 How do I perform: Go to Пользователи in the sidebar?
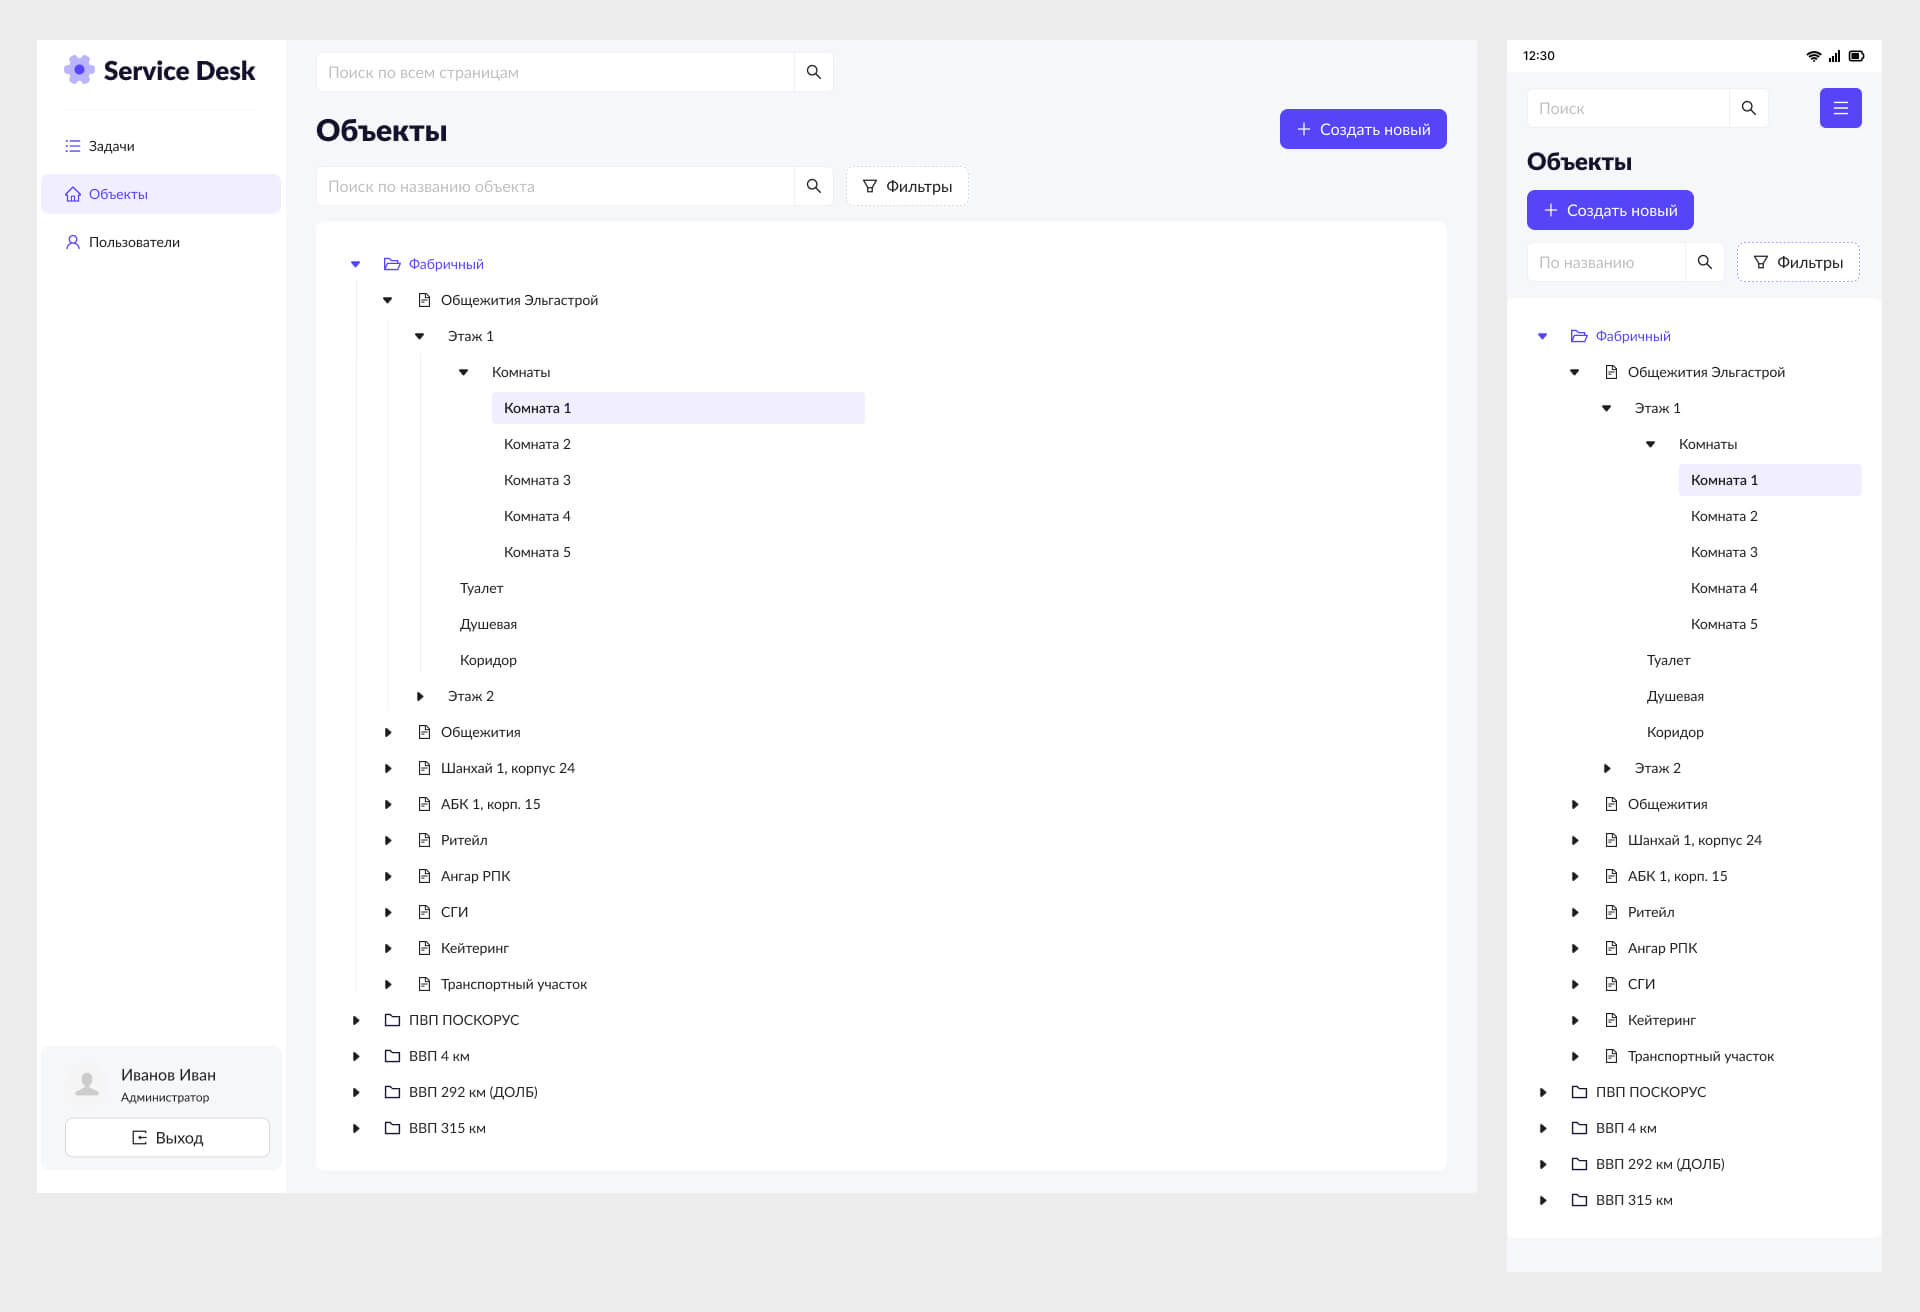point(134,242)
